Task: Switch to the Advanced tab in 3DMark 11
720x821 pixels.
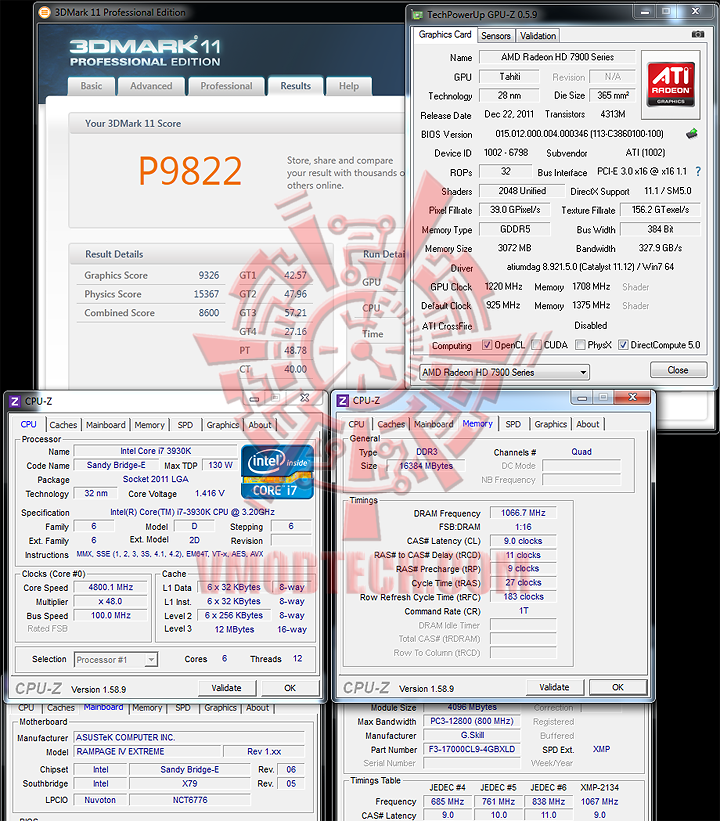Action: (x=151, y=86)
